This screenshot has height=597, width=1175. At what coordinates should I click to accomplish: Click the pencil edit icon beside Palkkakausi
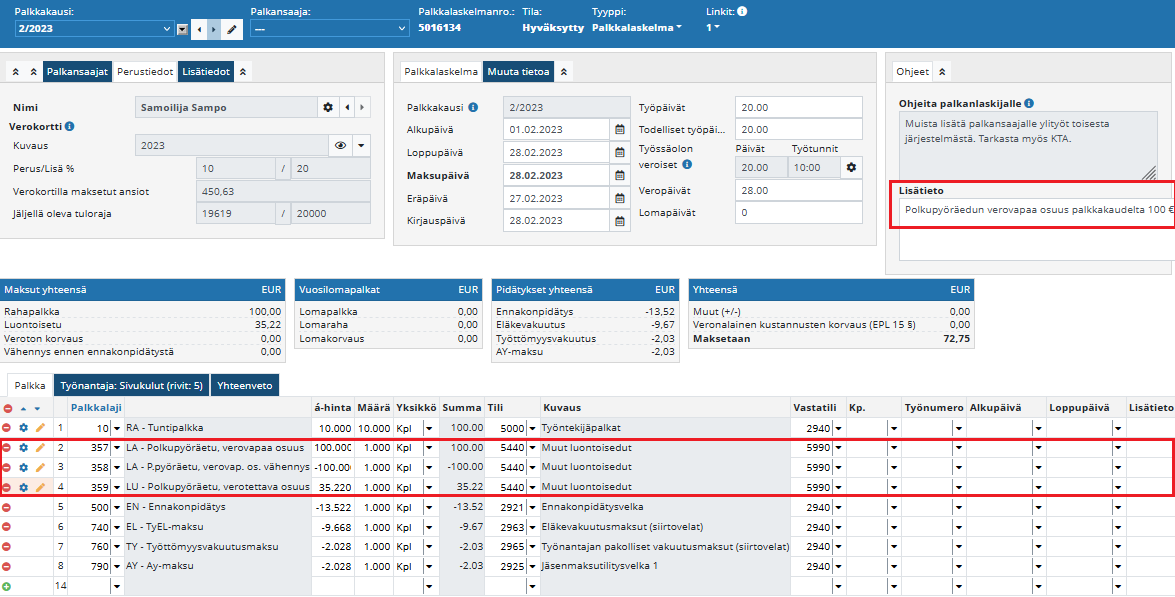[231, 29]
